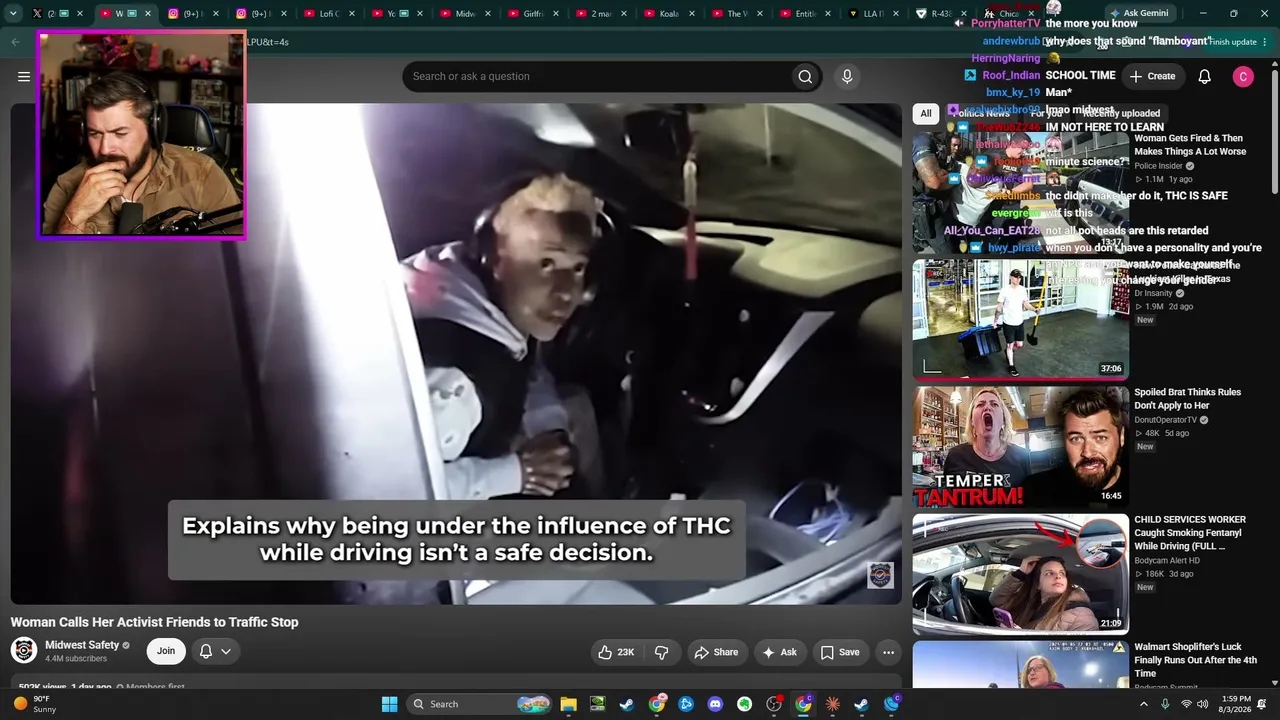
Task: Click the Bodycam Alert HD channel name
Action: point(1167,560)
